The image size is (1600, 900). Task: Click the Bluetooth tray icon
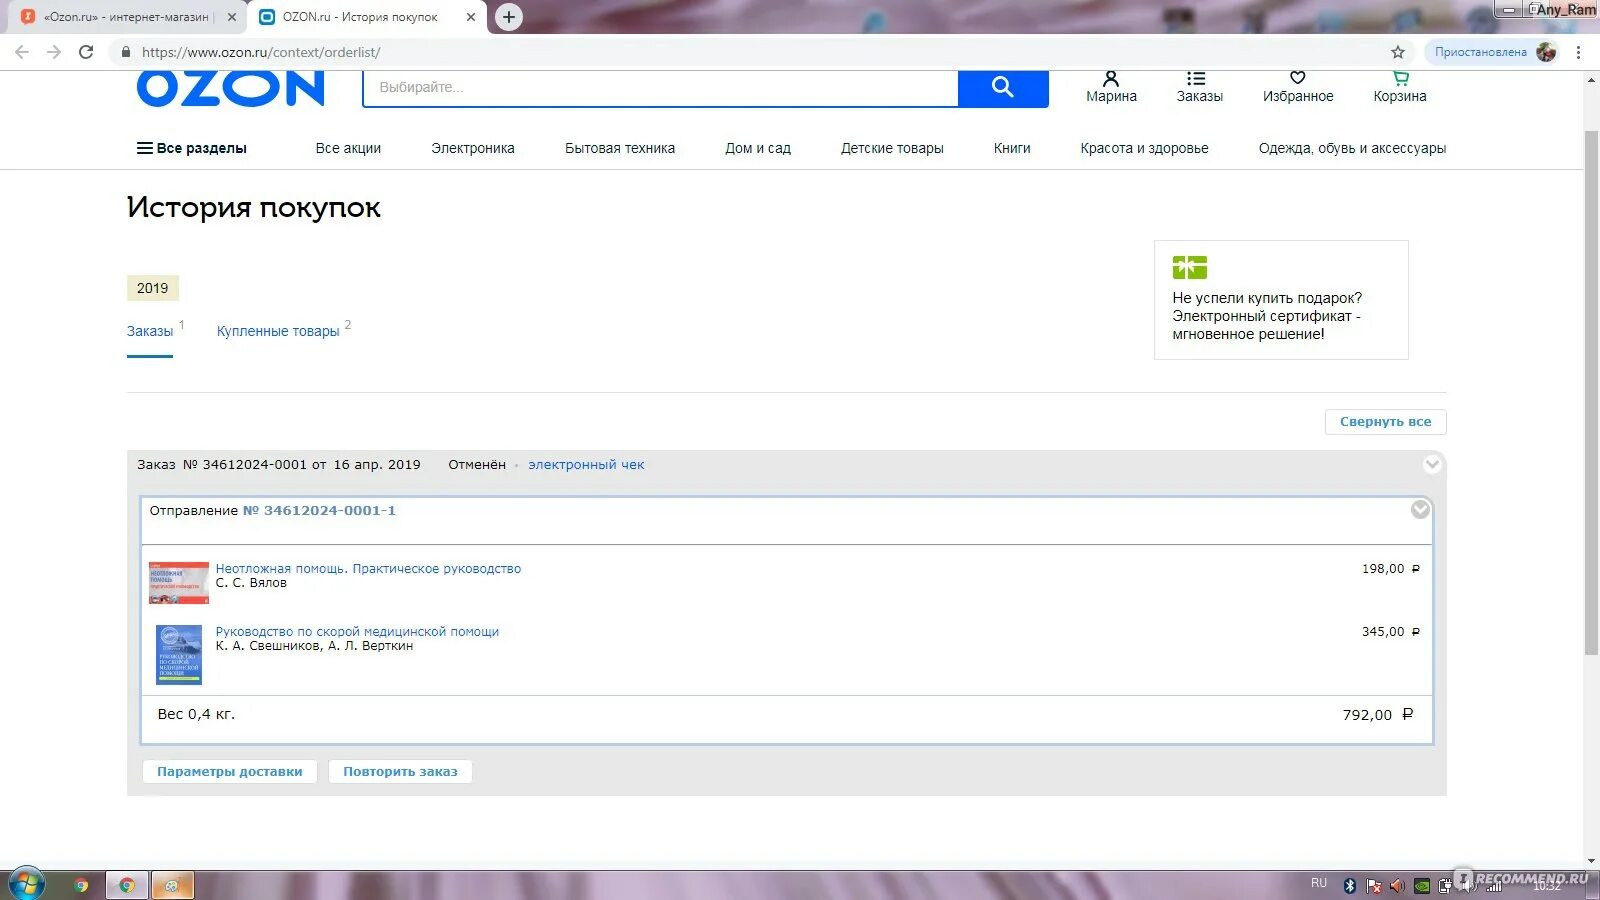click(x=1349, y=886)
